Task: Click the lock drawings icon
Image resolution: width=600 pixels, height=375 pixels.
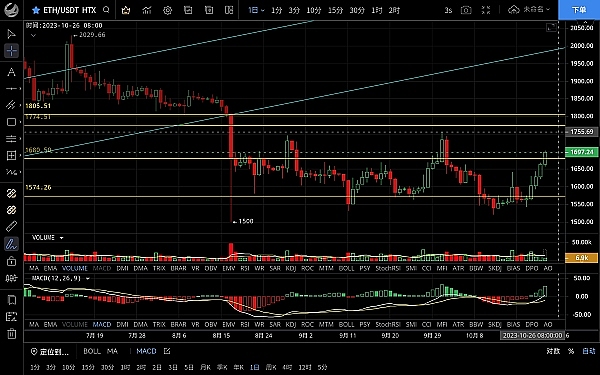Action: tap(11, 261)
